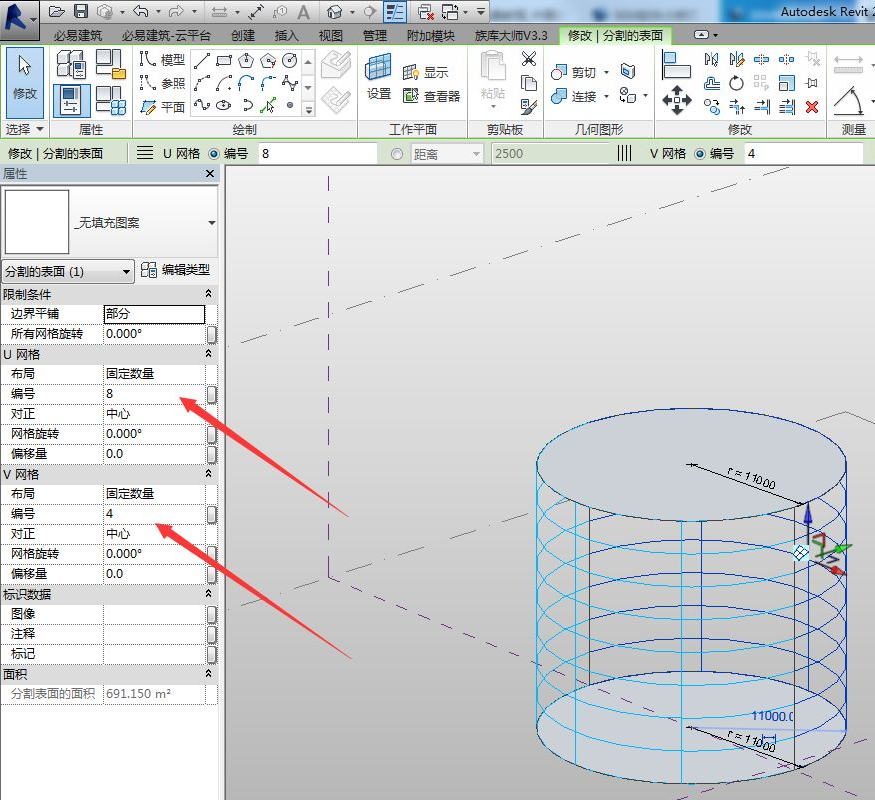This screenshot has height=800, width=875.
Task: Click the save icon in quick access toolbar
Action: (x=81, y=11)
